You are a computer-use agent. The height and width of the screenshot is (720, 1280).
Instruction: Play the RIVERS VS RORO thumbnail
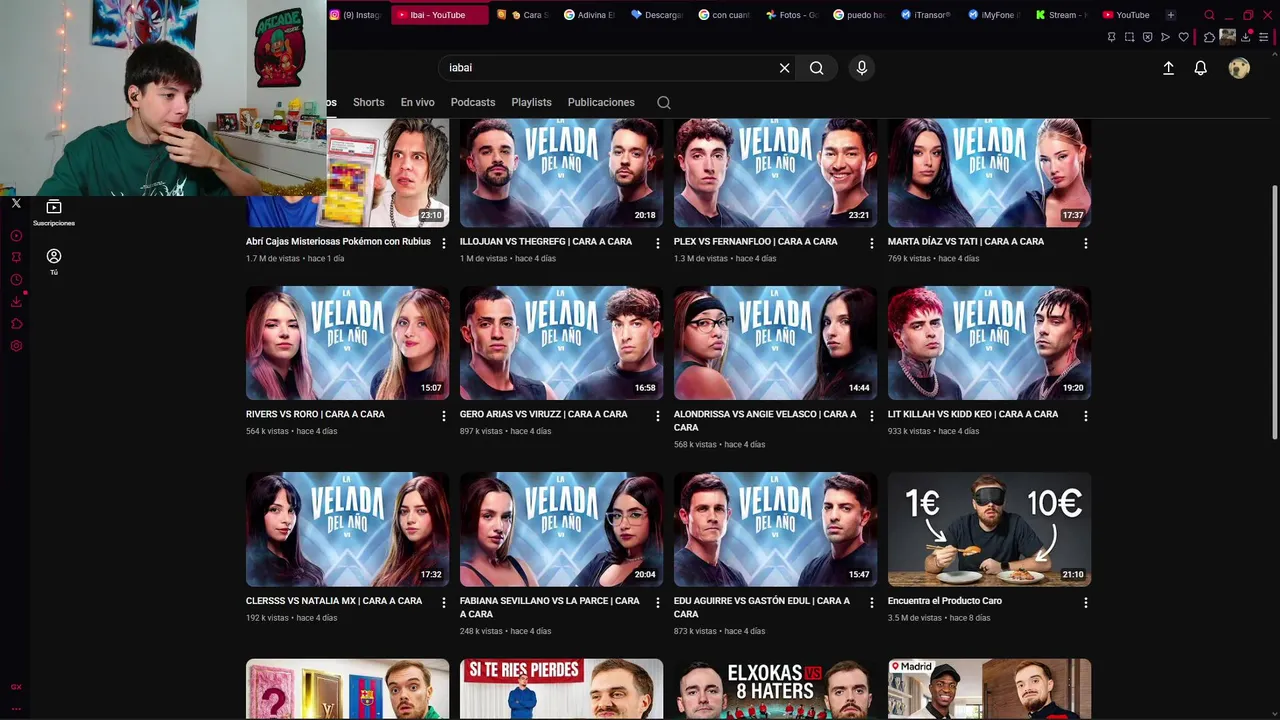tap(347, 343)
